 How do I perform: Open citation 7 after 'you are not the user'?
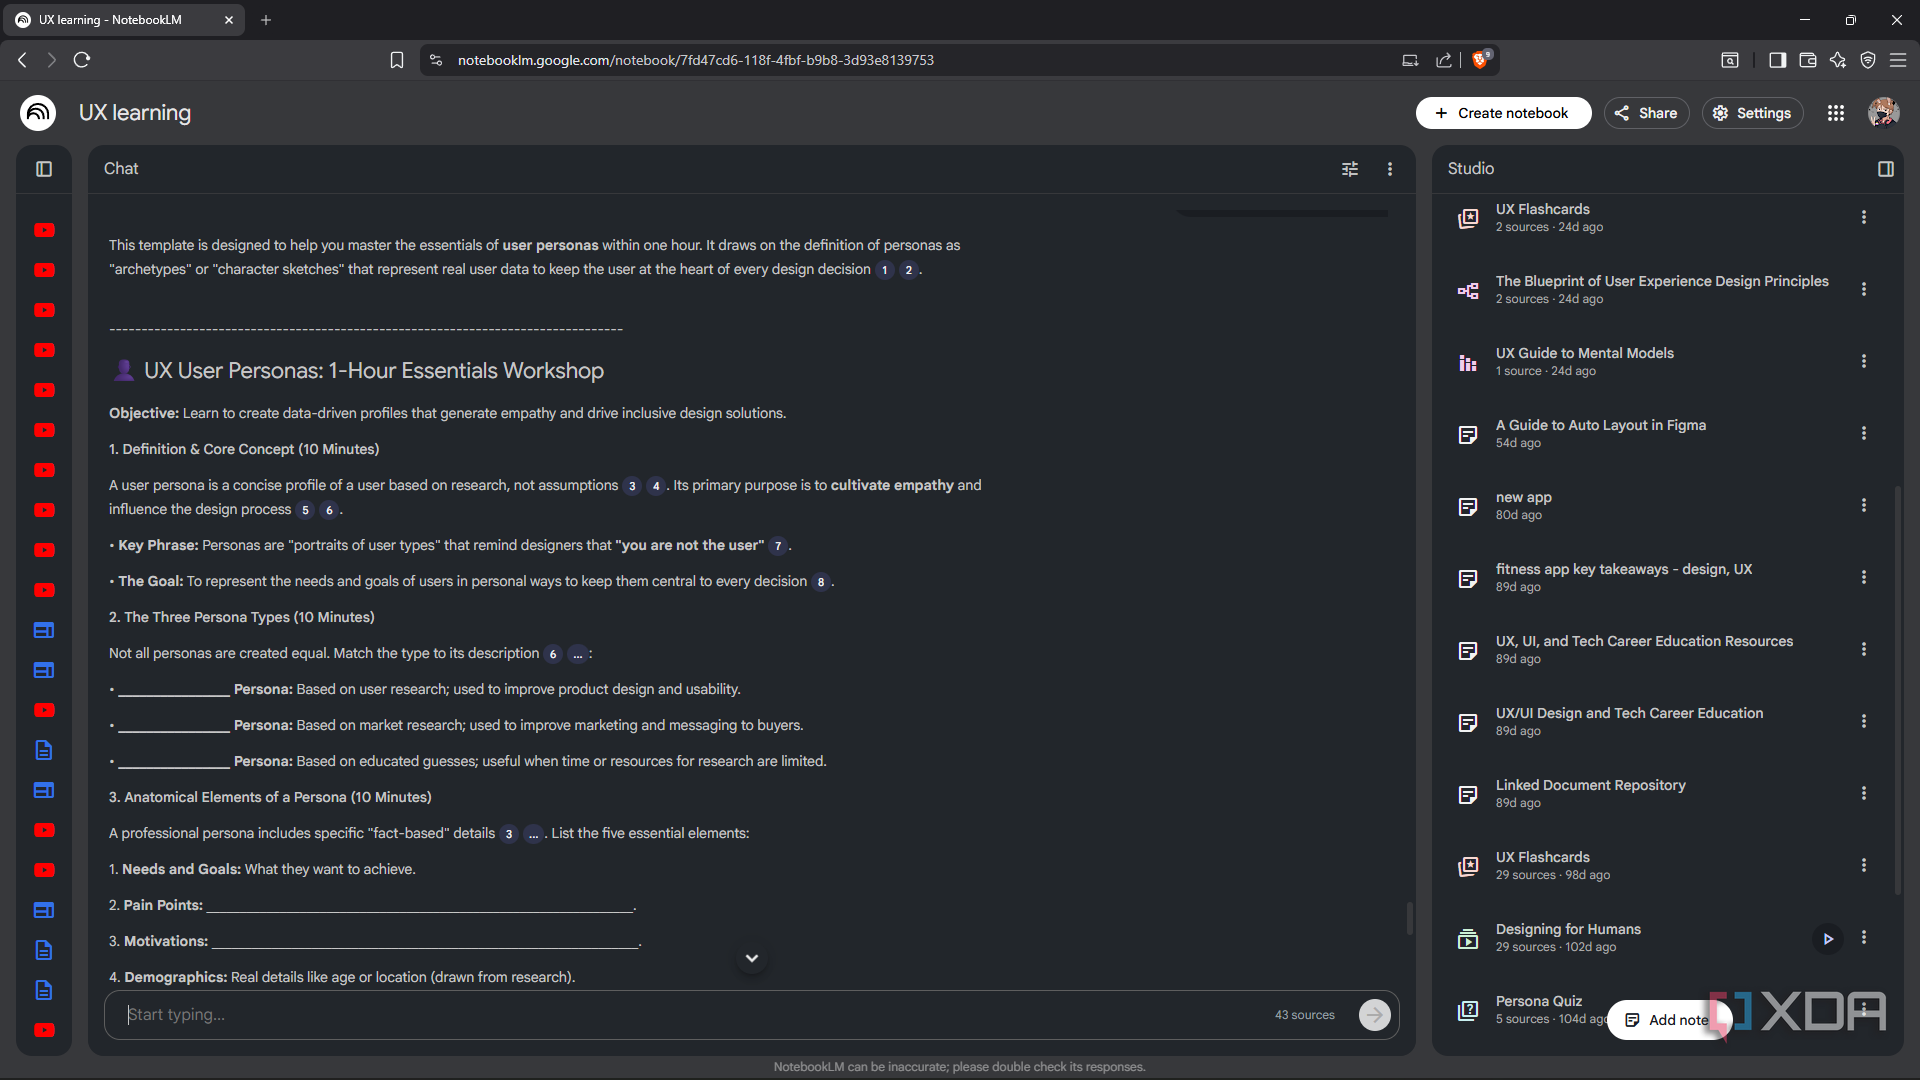coord(778,546)
